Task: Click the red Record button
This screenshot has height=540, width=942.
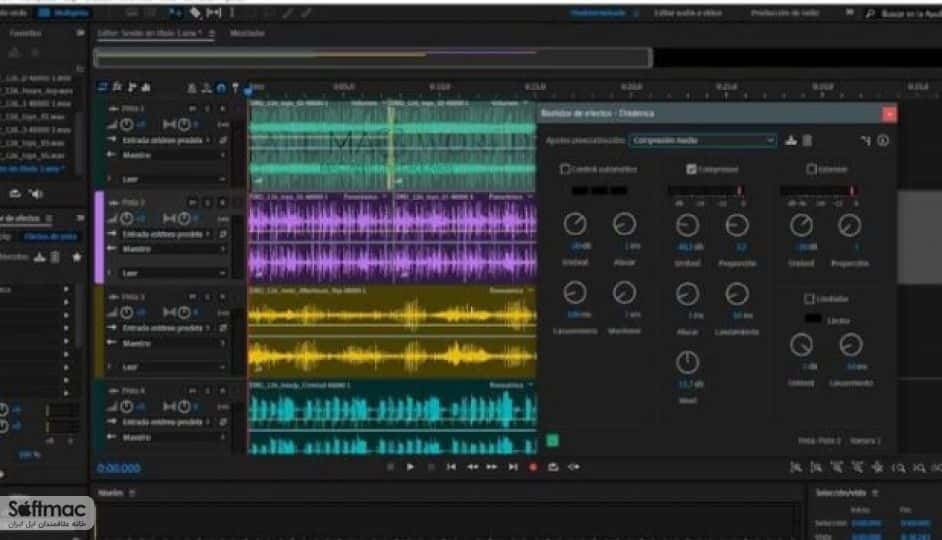Action: pyautogui.click(x=532, y=467)
